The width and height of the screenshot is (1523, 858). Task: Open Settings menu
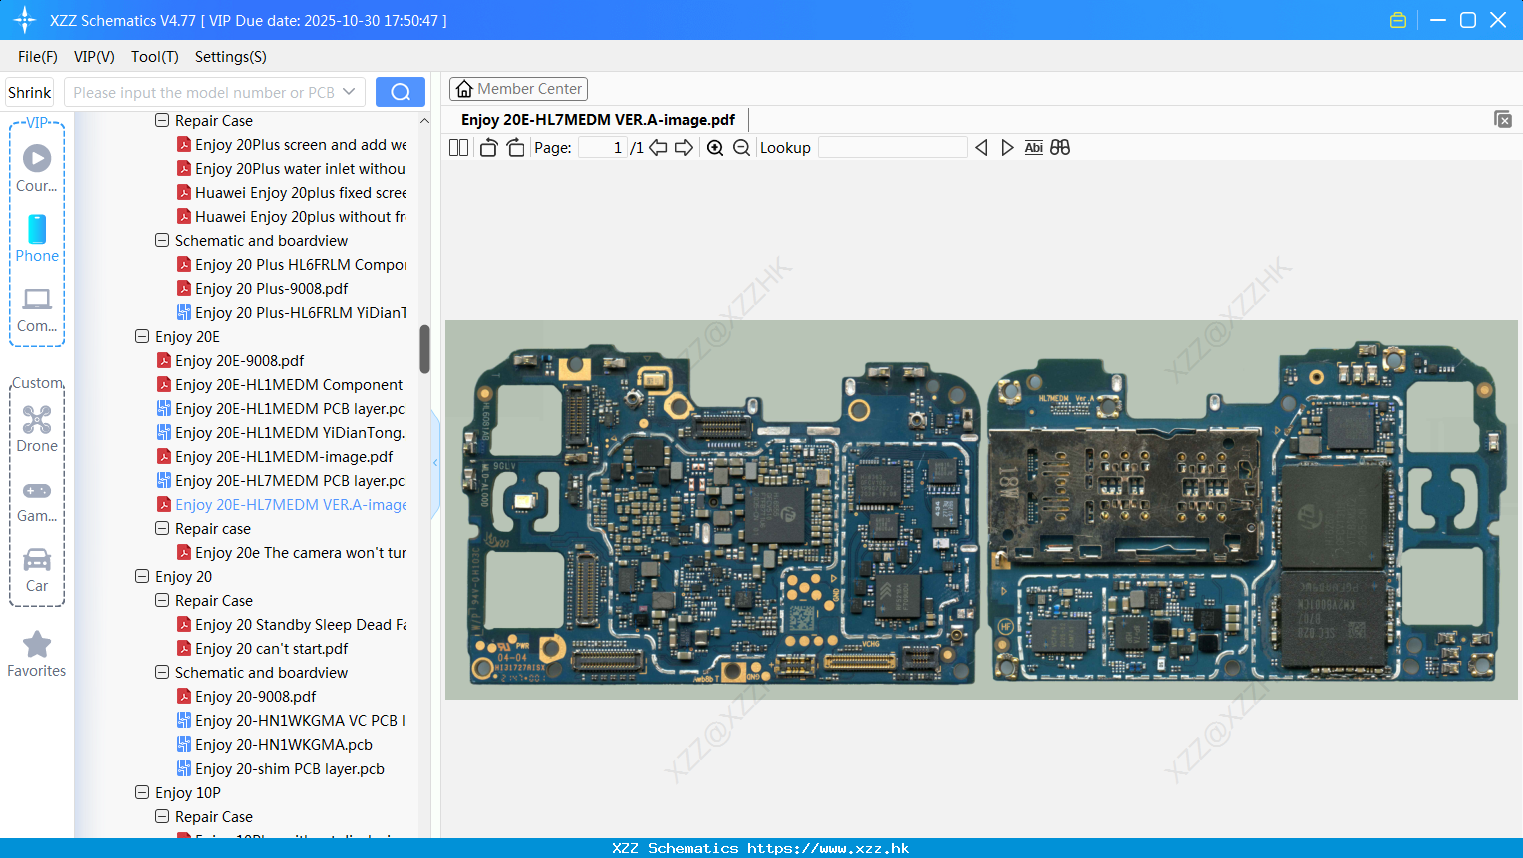[231, 57]
